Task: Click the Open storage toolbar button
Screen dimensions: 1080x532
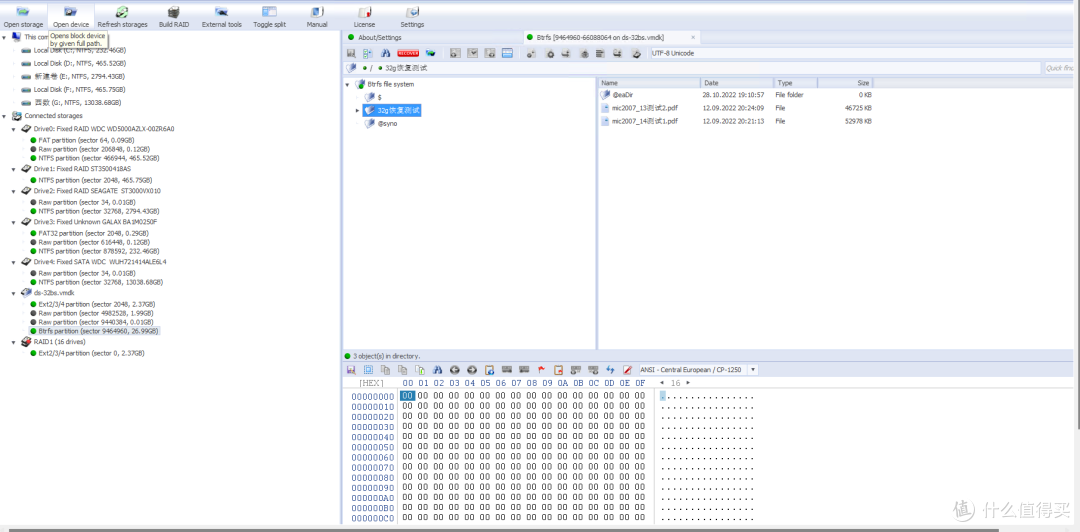Action: (23, 17)
